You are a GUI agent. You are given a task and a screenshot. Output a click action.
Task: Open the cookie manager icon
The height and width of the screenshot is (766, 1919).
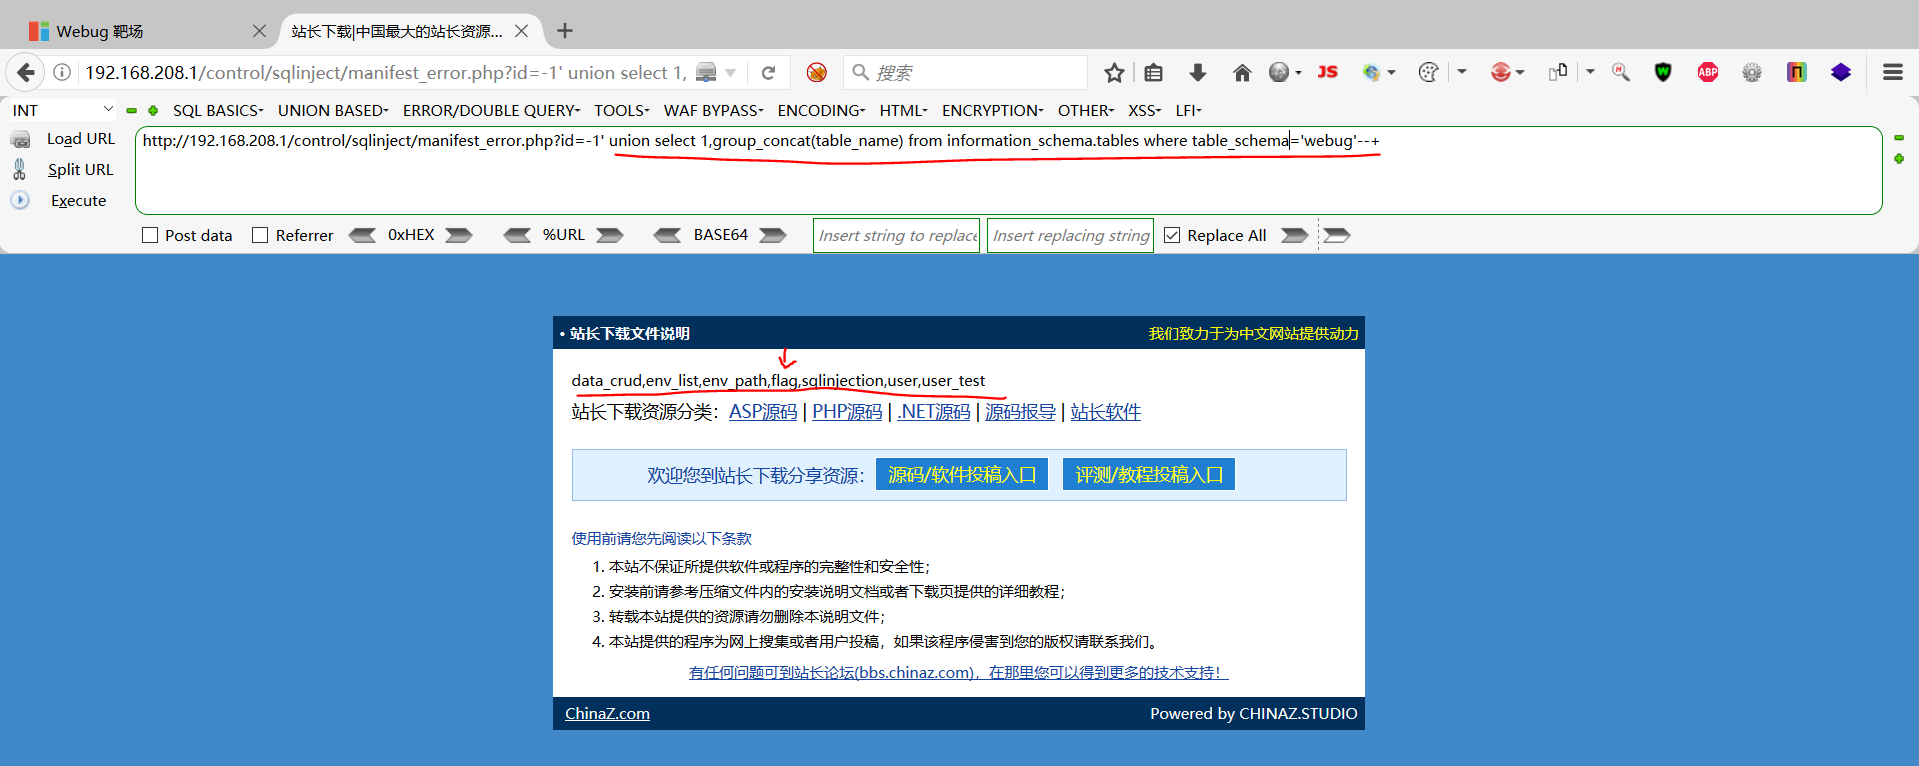pyautogui.click(x=1429, y=72)
